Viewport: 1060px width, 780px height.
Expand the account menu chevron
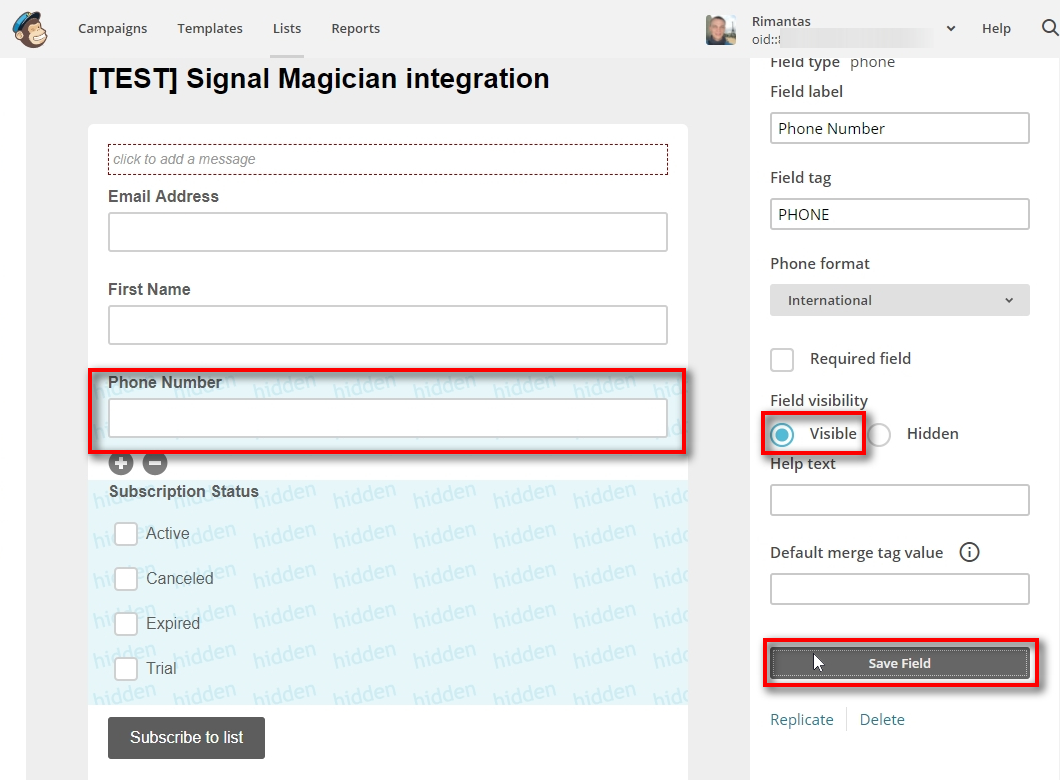(x=950, y=29)
